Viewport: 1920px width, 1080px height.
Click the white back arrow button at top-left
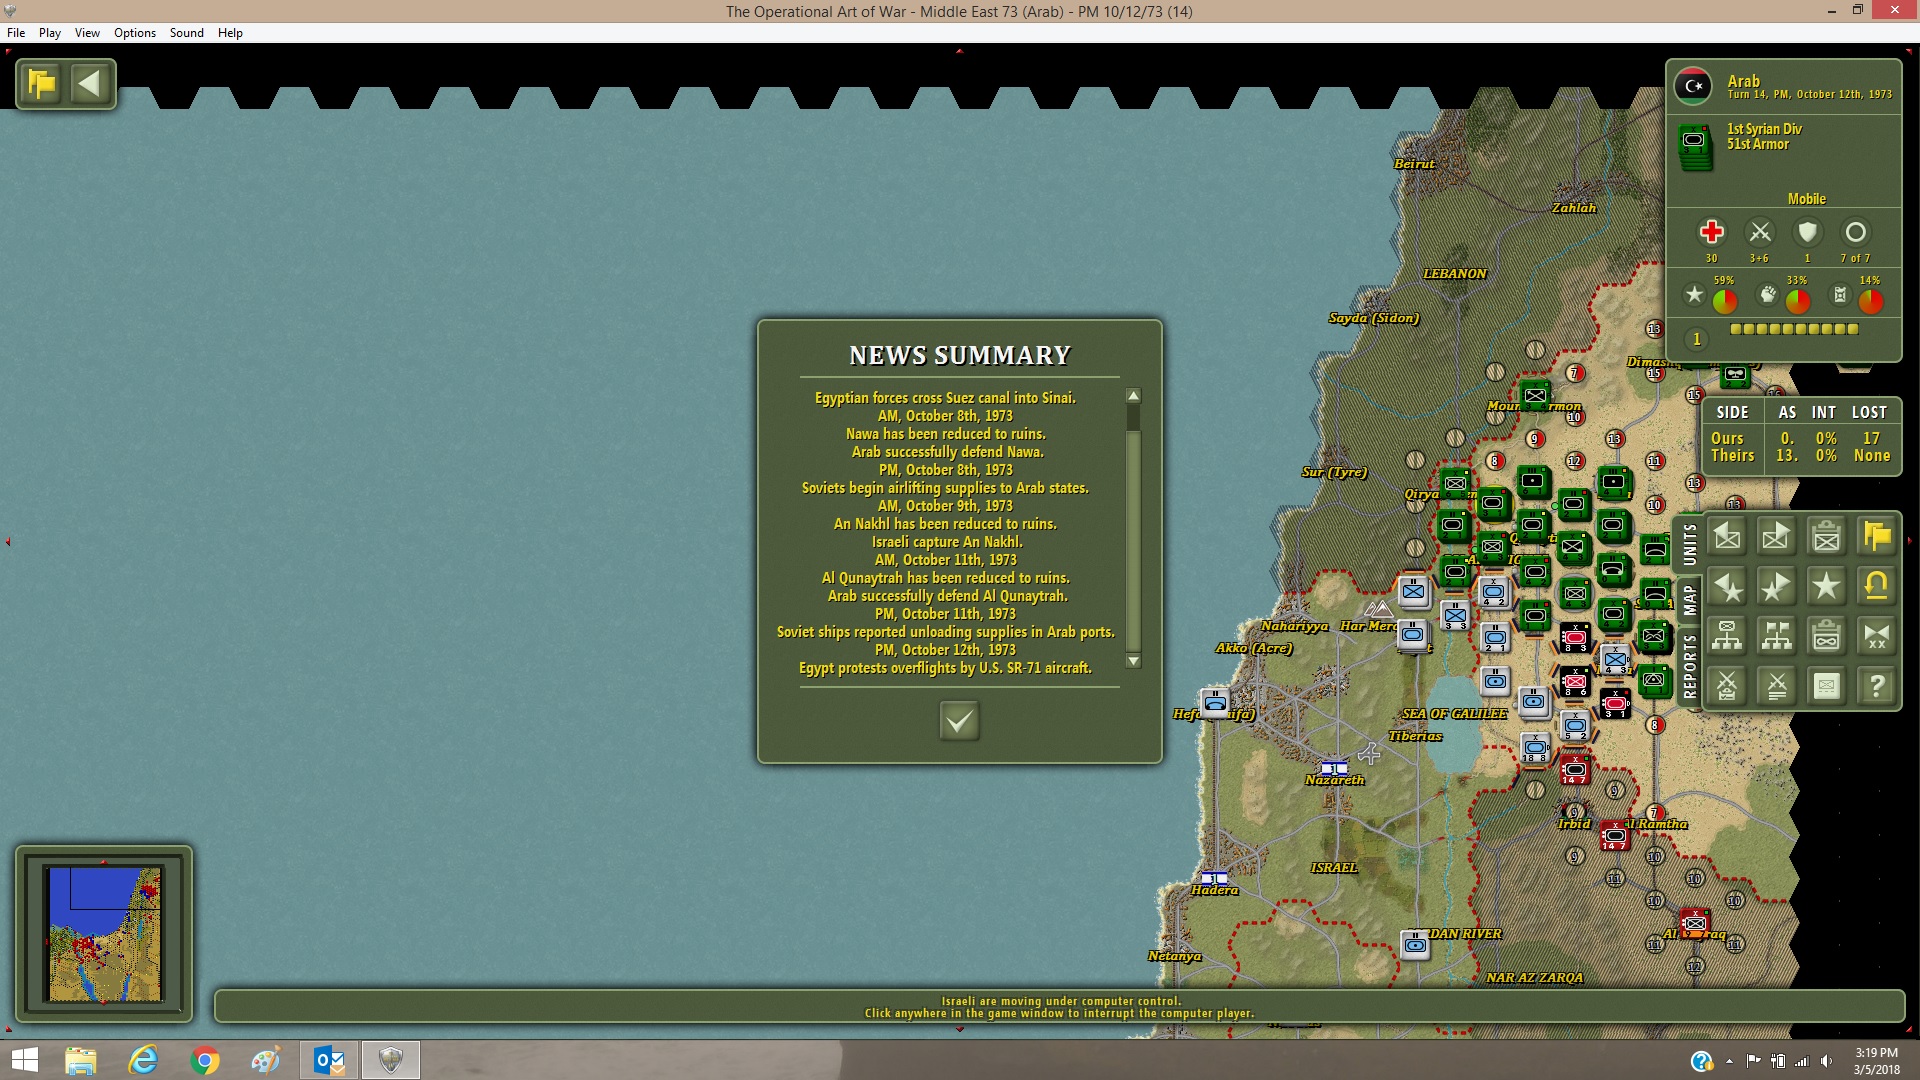(x=90, y=84)
